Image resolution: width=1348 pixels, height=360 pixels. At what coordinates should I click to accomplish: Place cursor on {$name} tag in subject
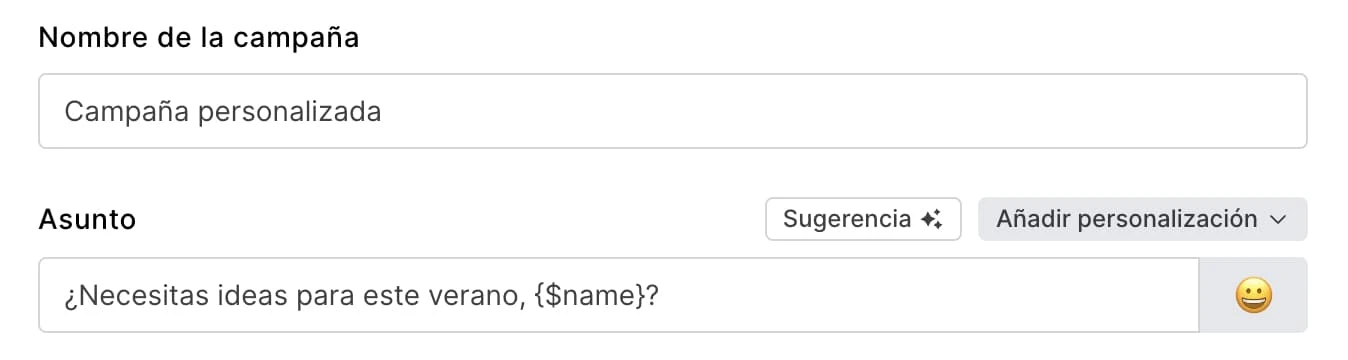590,296
